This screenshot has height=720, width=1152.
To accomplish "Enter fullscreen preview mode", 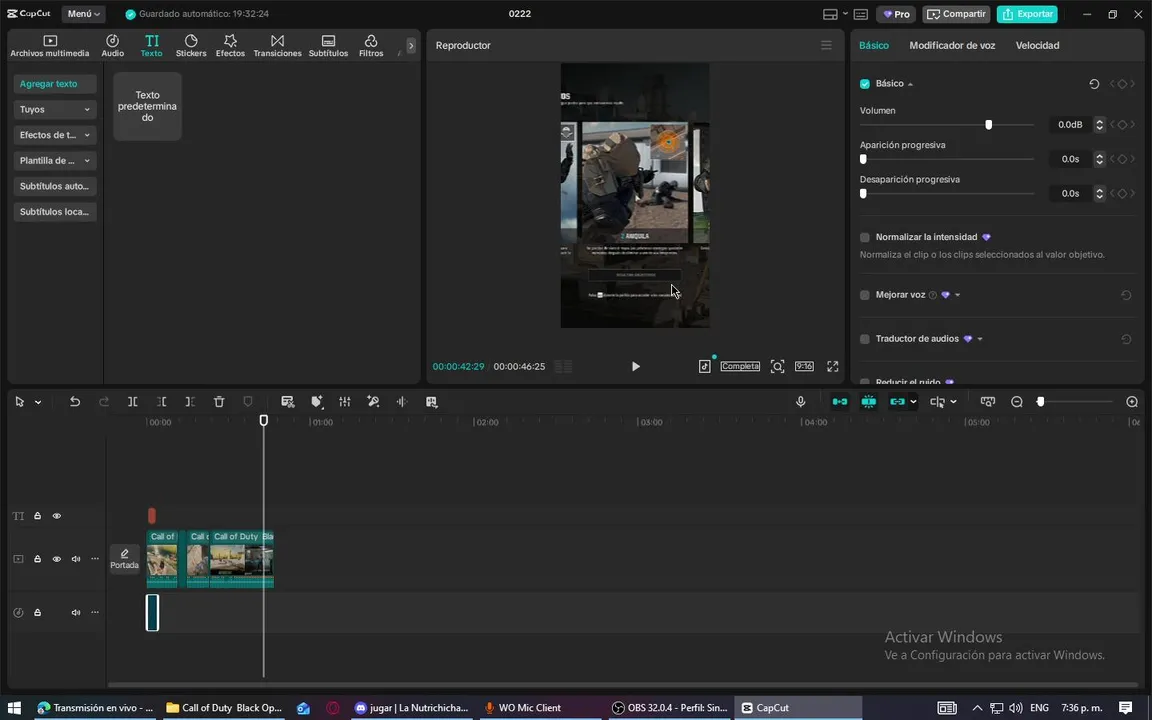I will [832, 366].
